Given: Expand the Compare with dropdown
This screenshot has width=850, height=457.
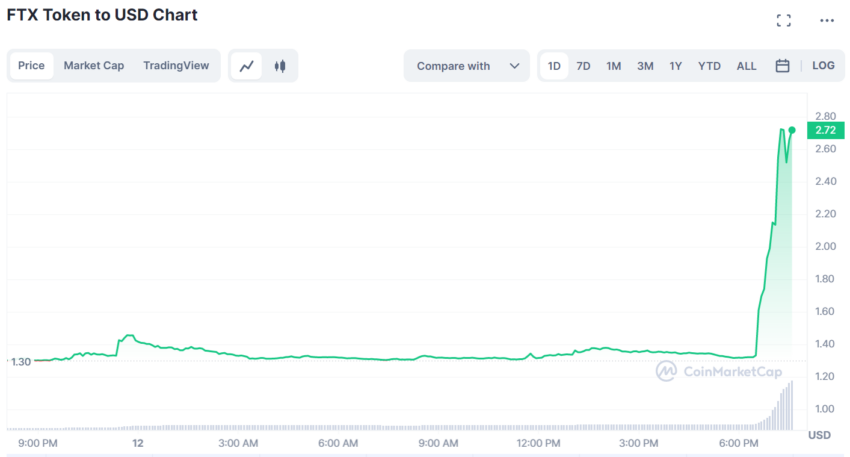Looking at the screenshot, I should (466, 66).
